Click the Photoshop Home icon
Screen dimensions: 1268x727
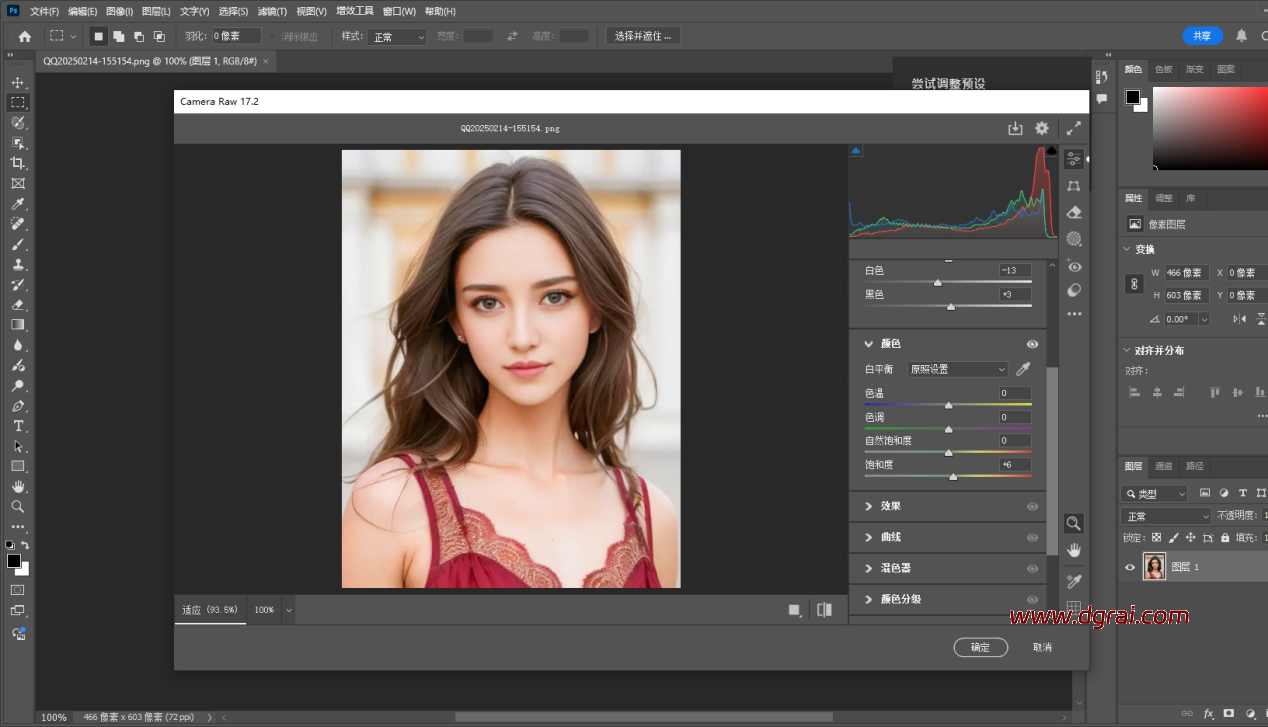(x=25, y=36)
